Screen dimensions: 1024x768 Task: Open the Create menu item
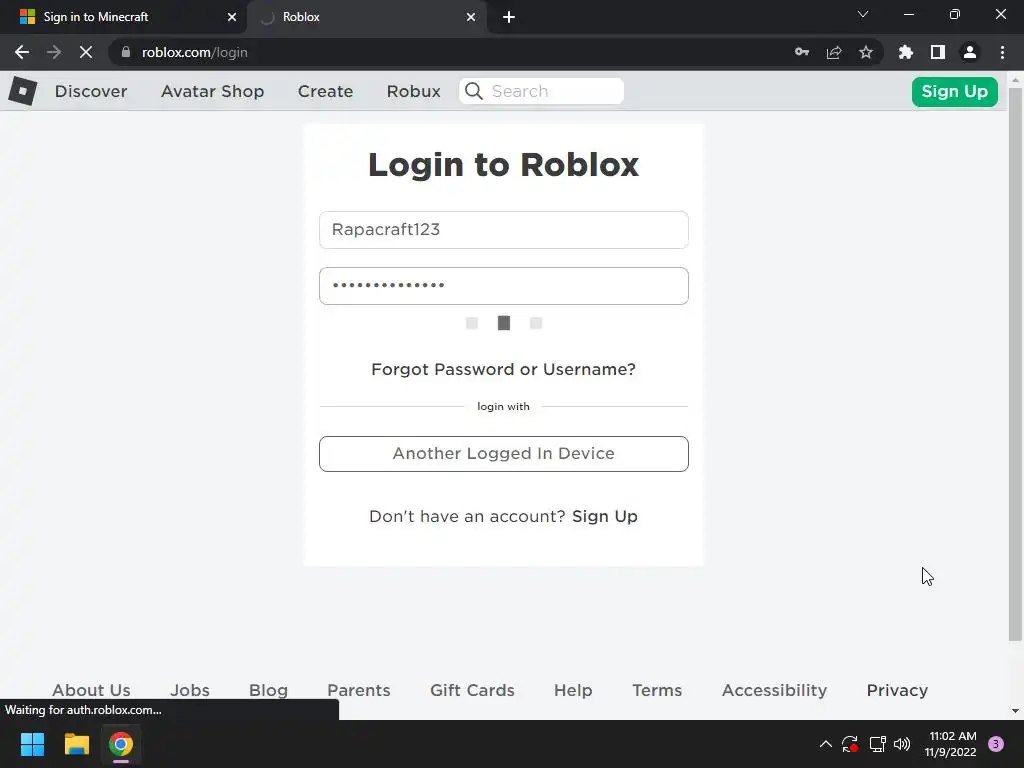coord(325,91)
